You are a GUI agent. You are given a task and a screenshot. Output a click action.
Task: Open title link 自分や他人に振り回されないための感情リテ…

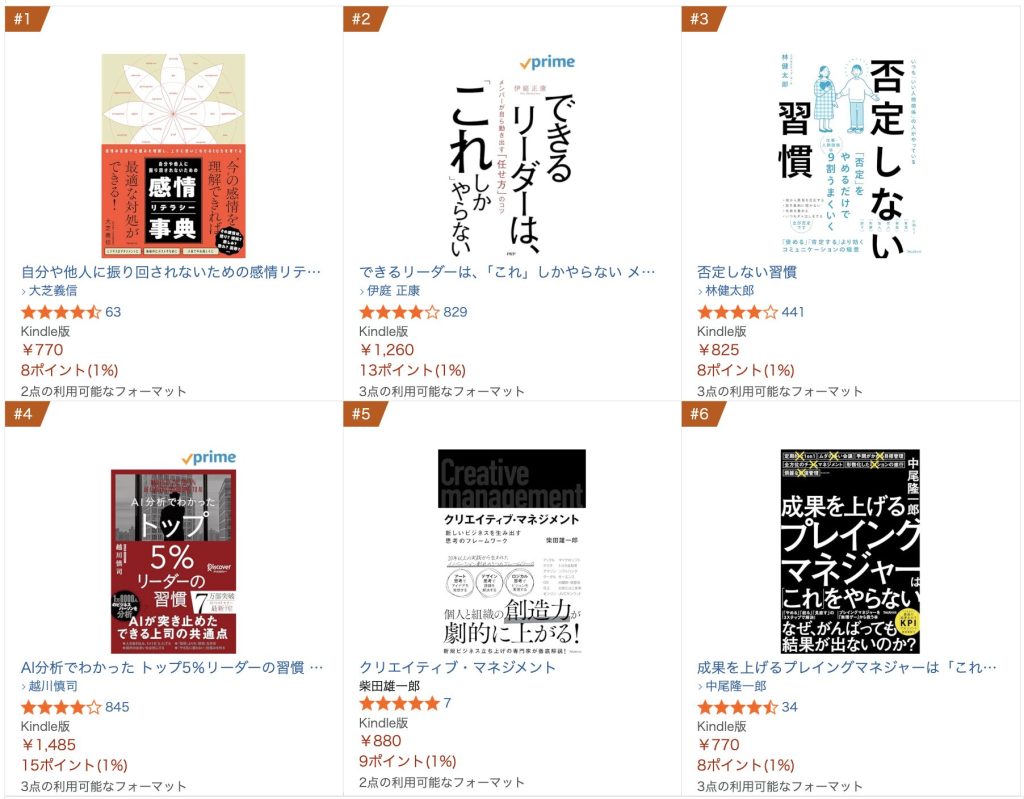pyautogui.click(x=171, y=272)
